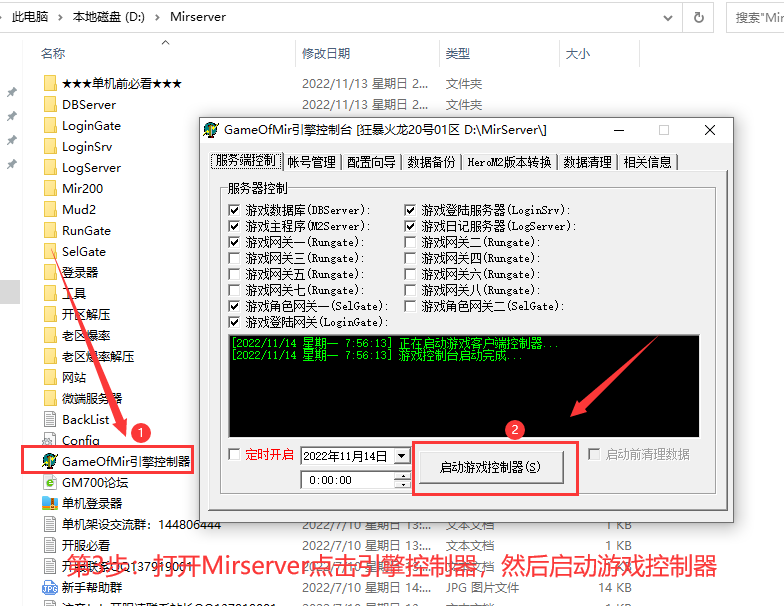Image resolution: width=784 pixels, height=606 pixels.
Task: Click the console window title bar icon
Action: tap(211, 130)
